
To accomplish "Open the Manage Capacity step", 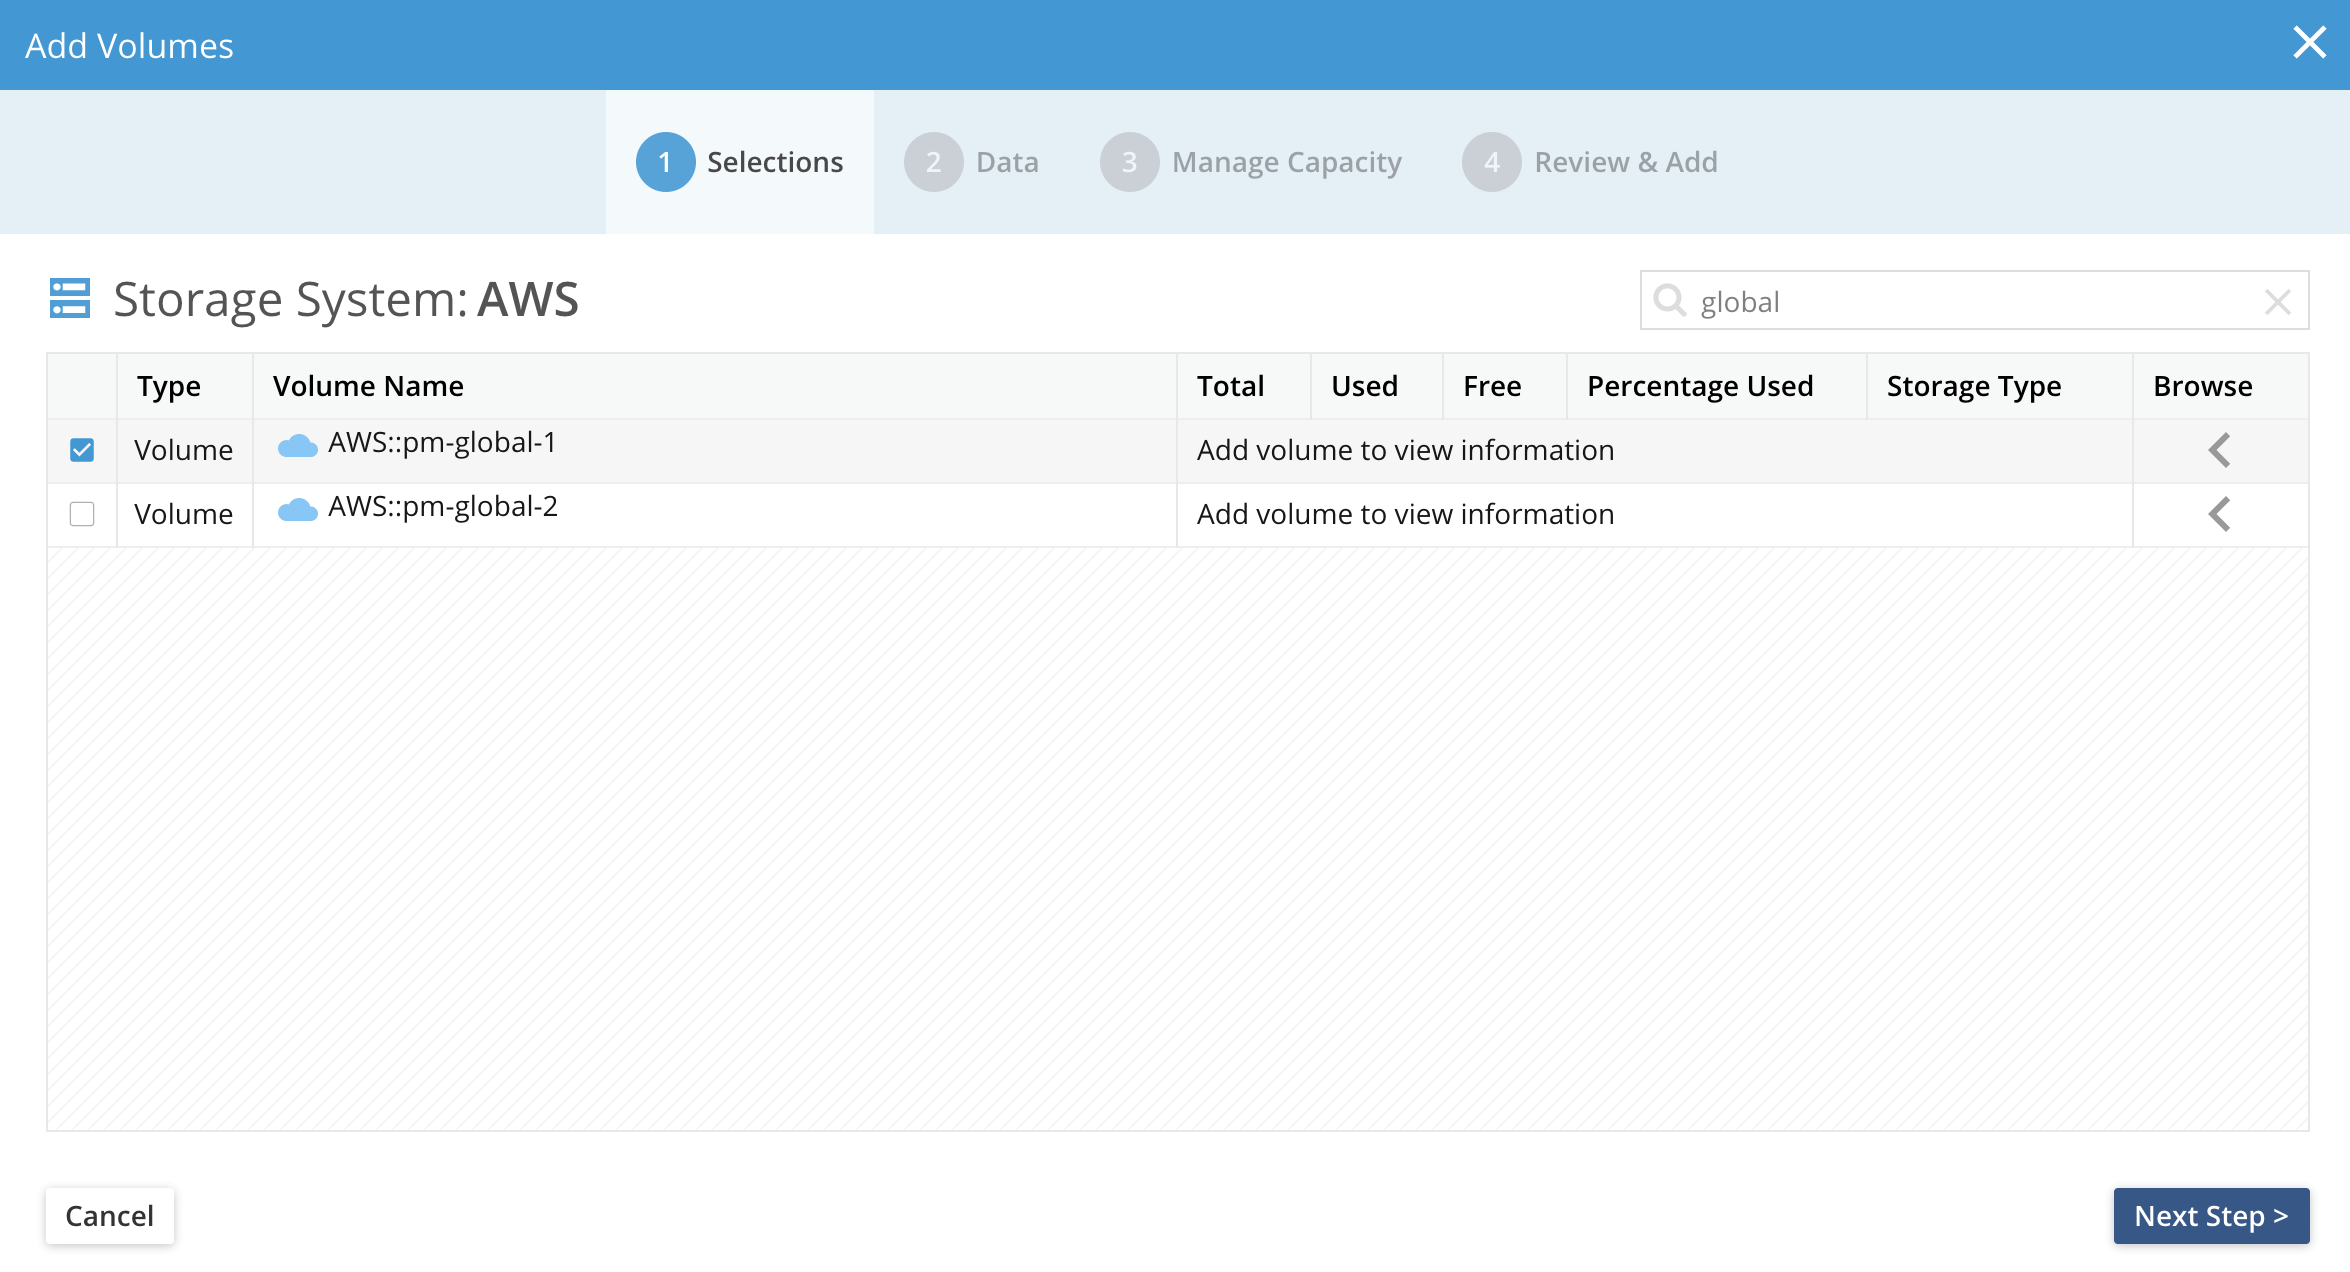I will pos(1286,162).
